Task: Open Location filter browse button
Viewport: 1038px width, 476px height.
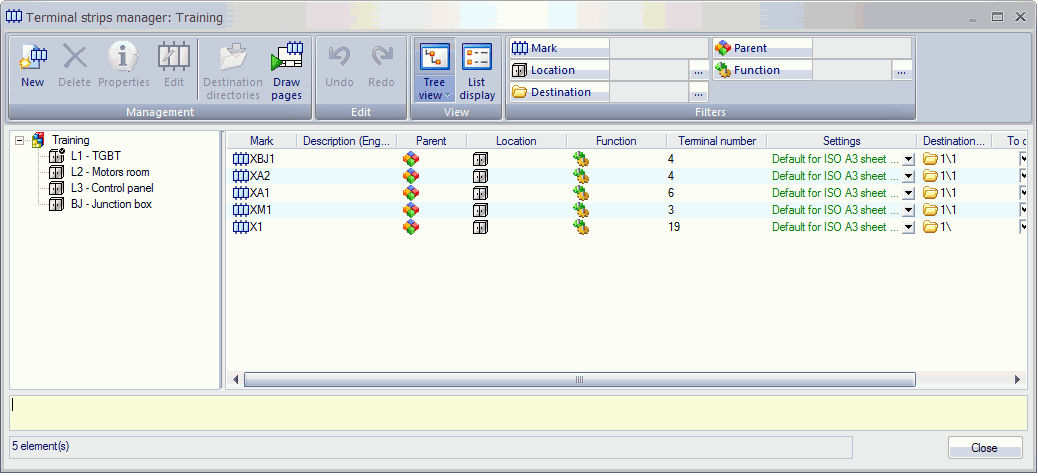Action: 698,71
